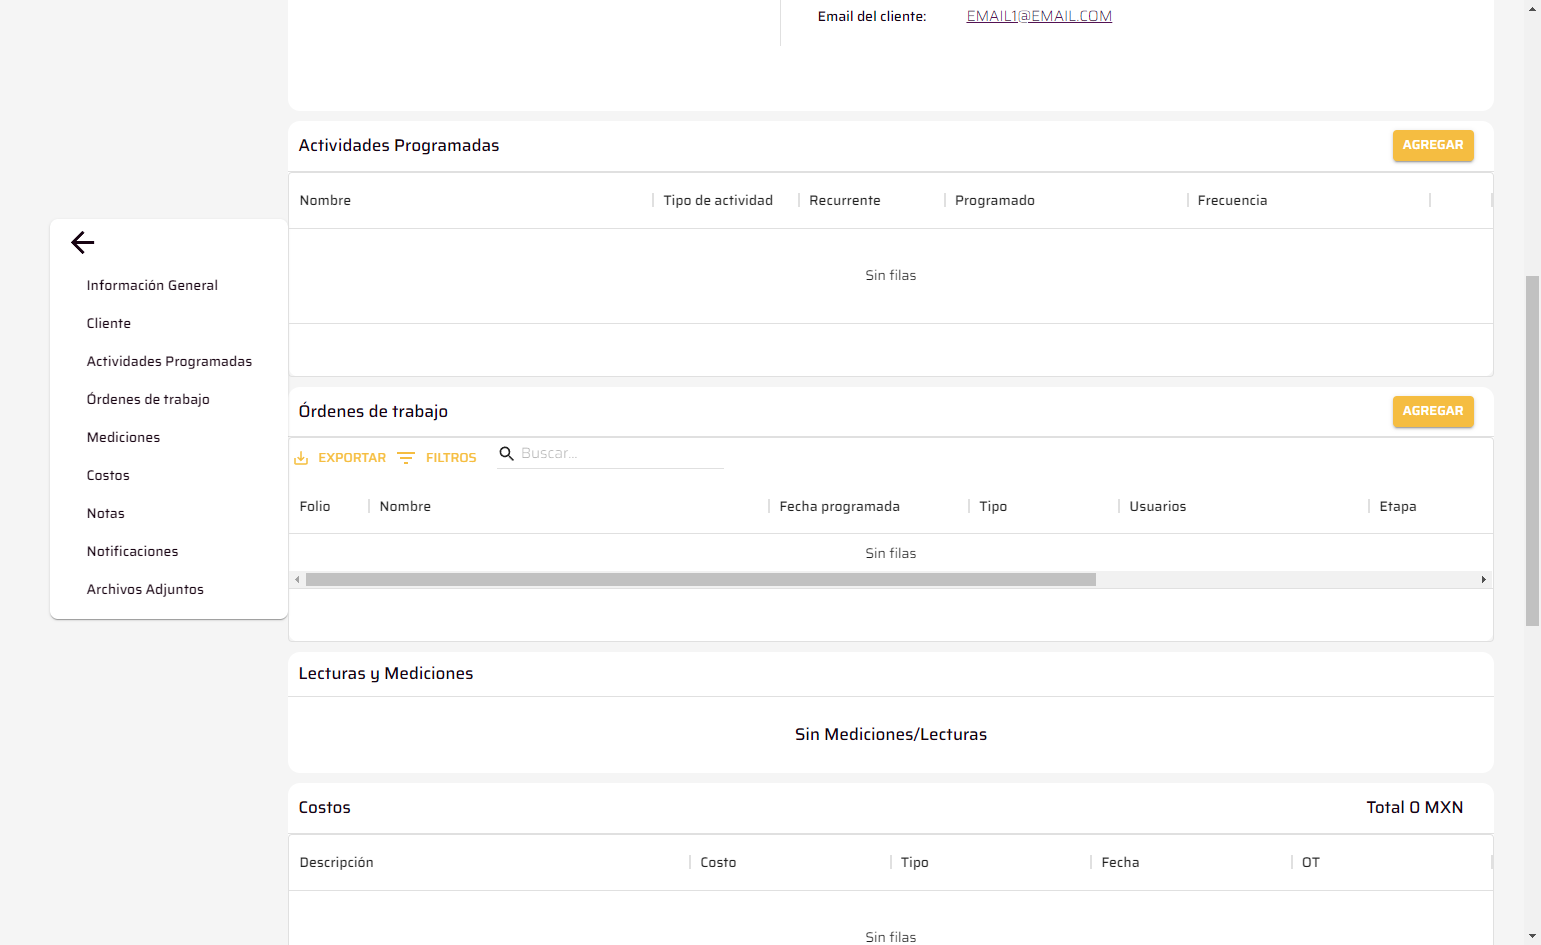Click the Fecha column header in Costos

point(1120,862)
